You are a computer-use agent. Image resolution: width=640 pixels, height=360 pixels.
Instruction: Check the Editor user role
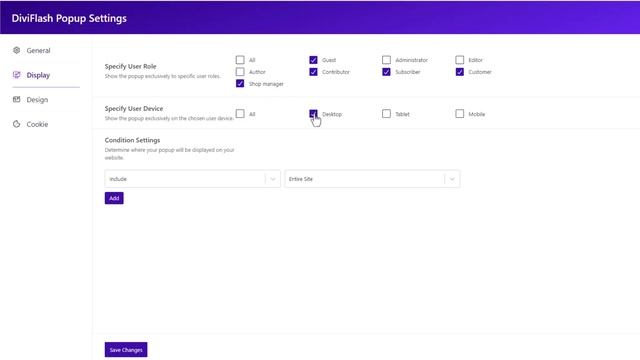(x=460, y=60)
